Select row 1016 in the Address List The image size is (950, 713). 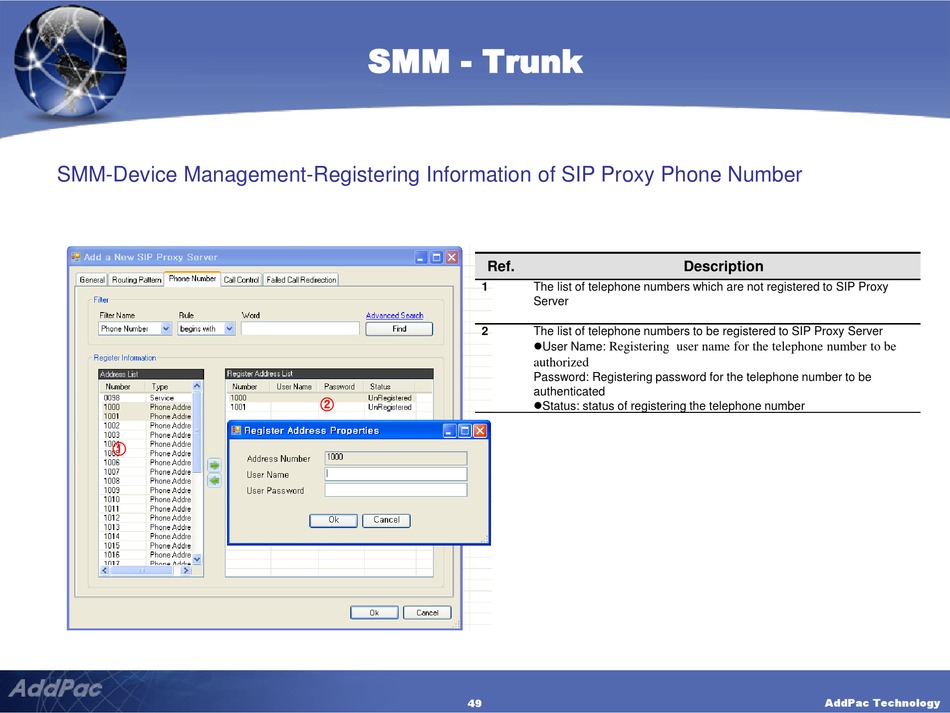pos(146,555)
